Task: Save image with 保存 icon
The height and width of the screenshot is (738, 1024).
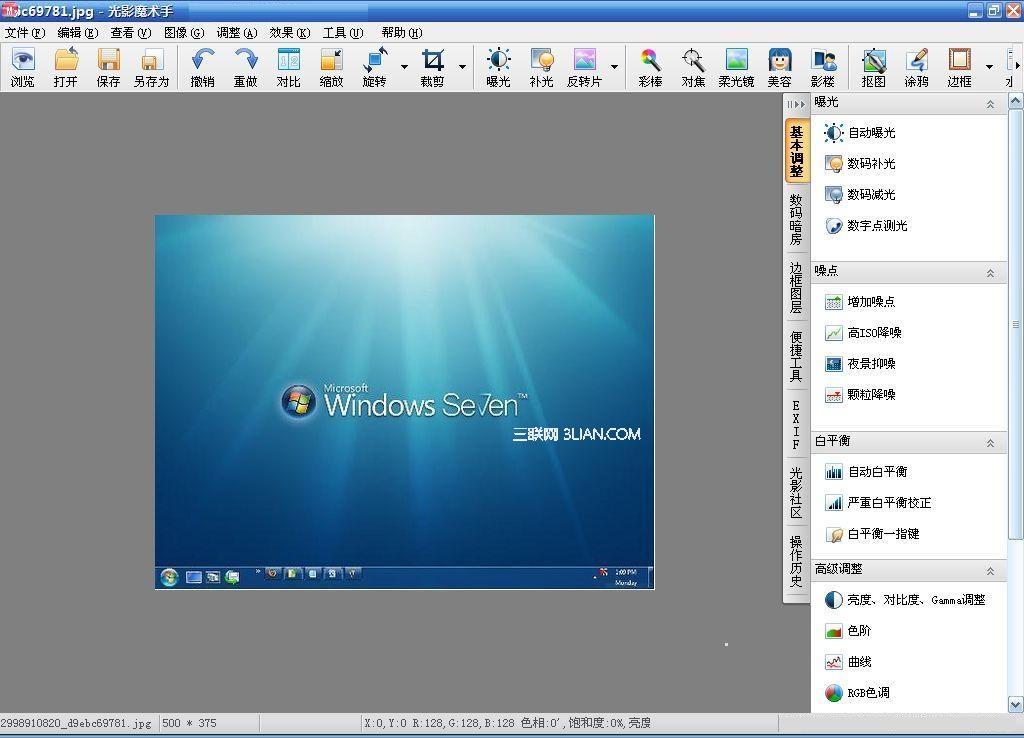Action: tap(108, 67)
